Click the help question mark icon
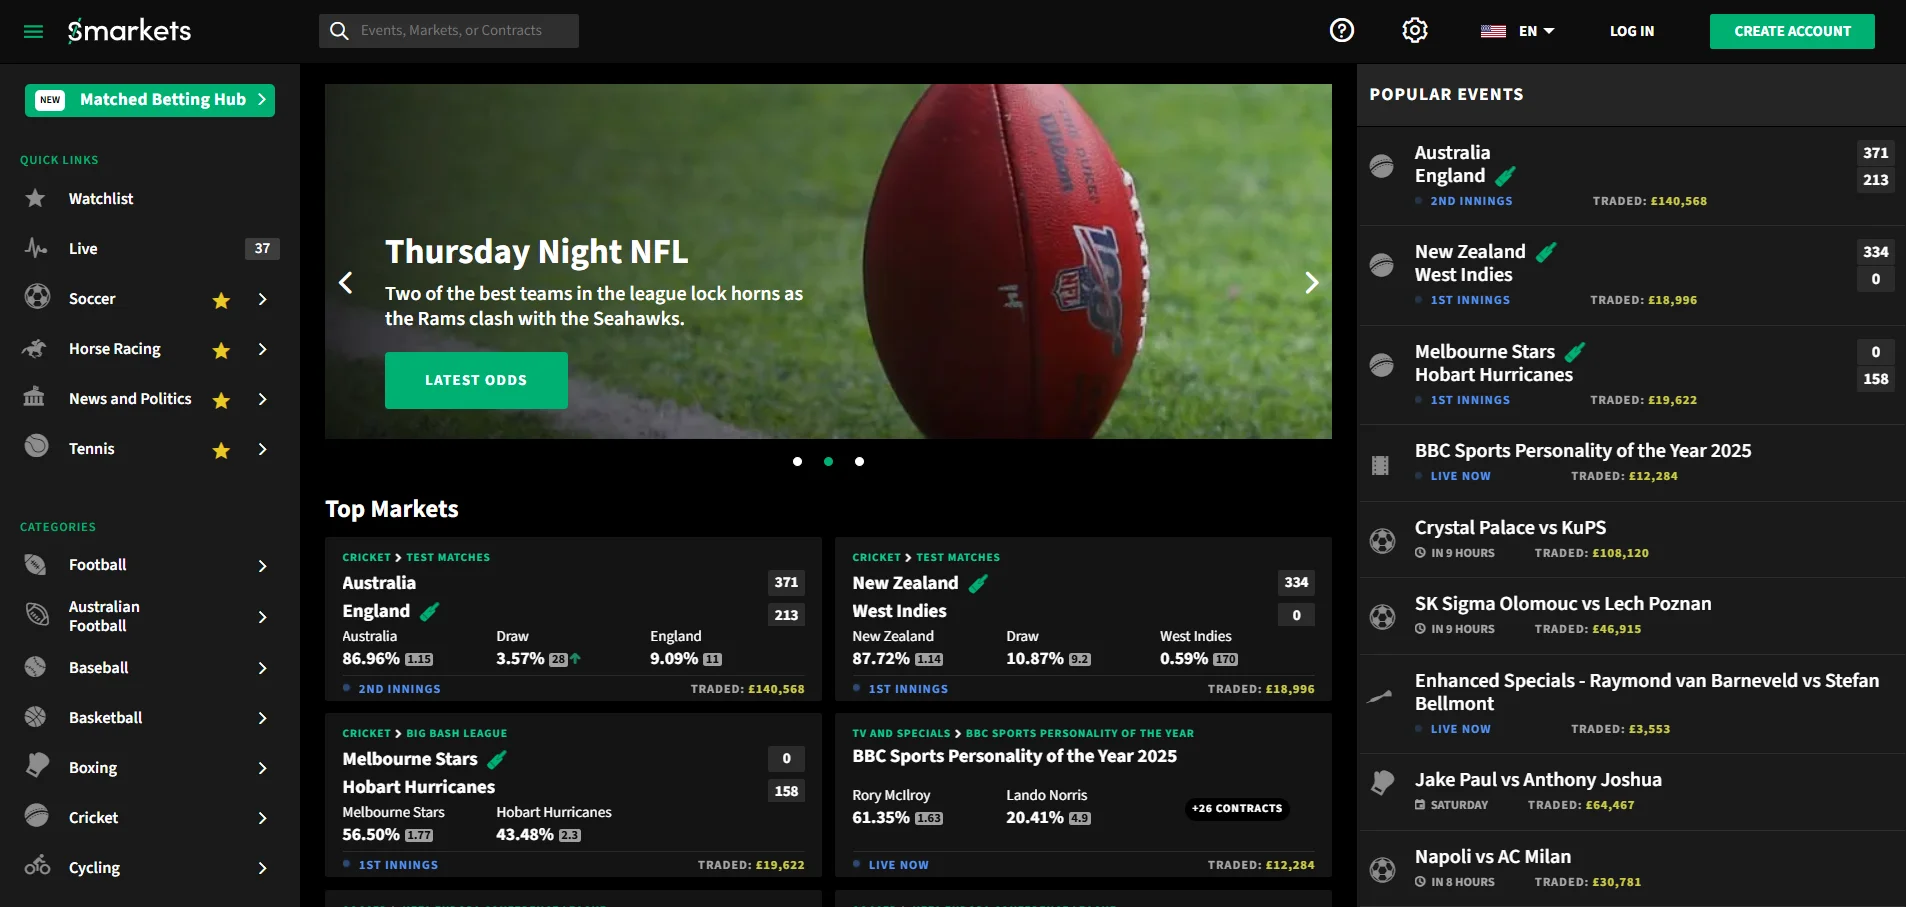Viewport: 1906px width, 907px height. [1342, 30]
